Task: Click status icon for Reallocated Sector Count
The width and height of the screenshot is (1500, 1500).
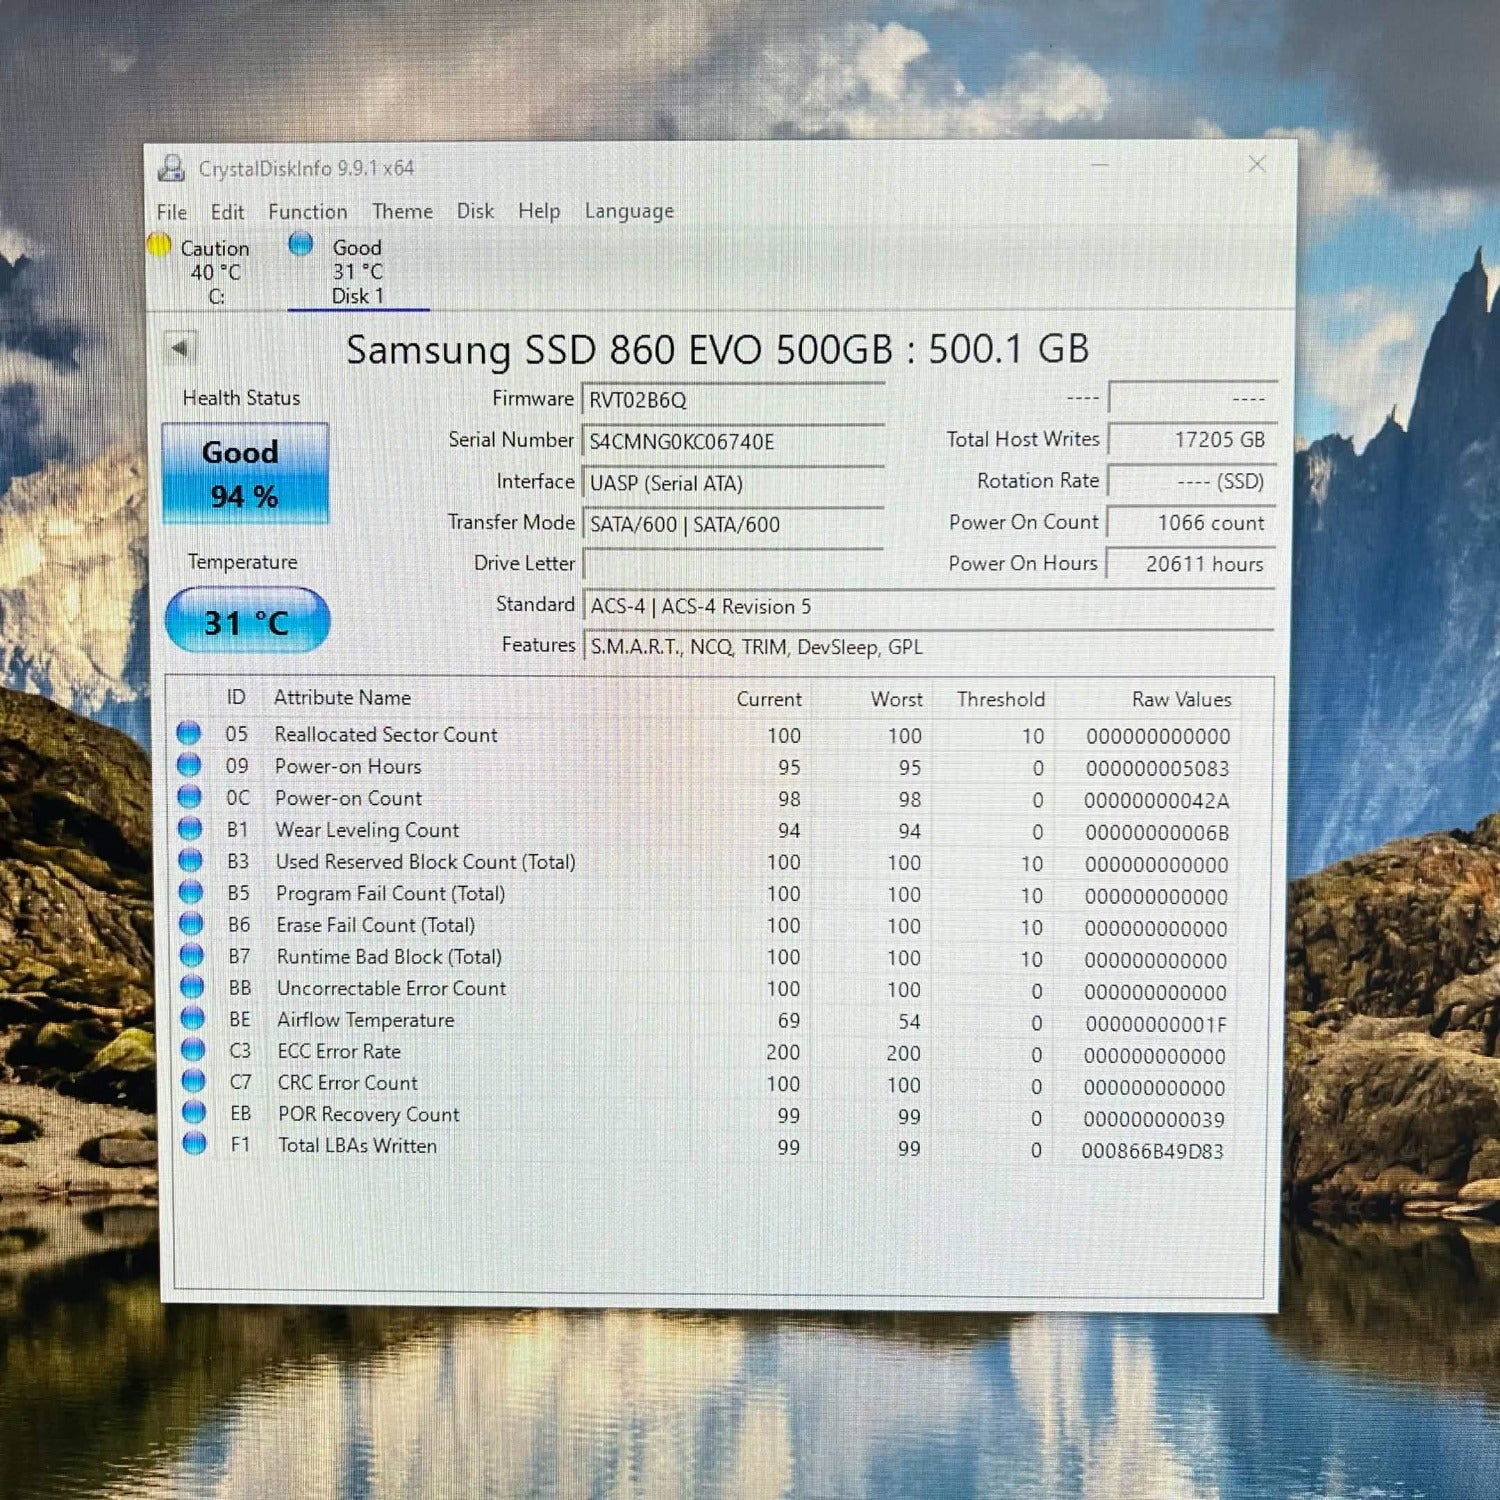Action: (x=189, y=733)
